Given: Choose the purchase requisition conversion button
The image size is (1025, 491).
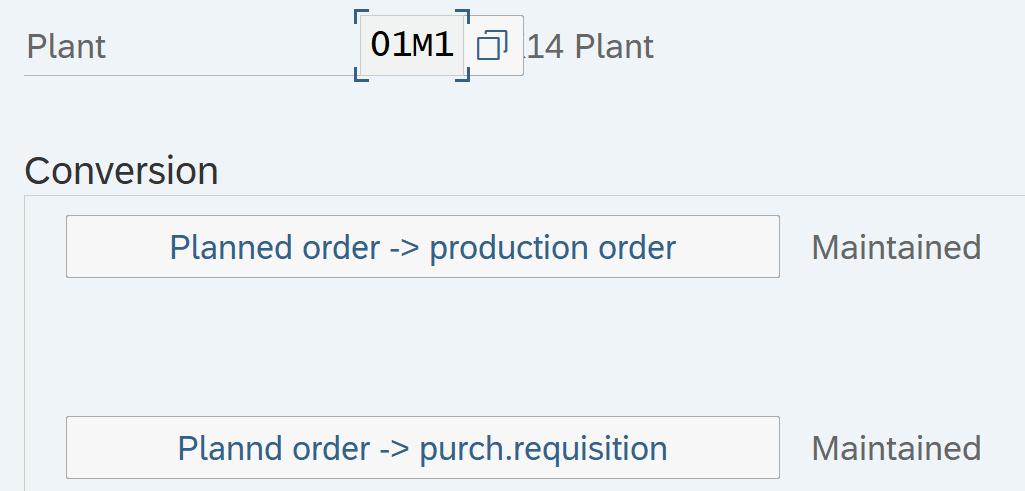Looking at the screenshot, I should point(422,448).
